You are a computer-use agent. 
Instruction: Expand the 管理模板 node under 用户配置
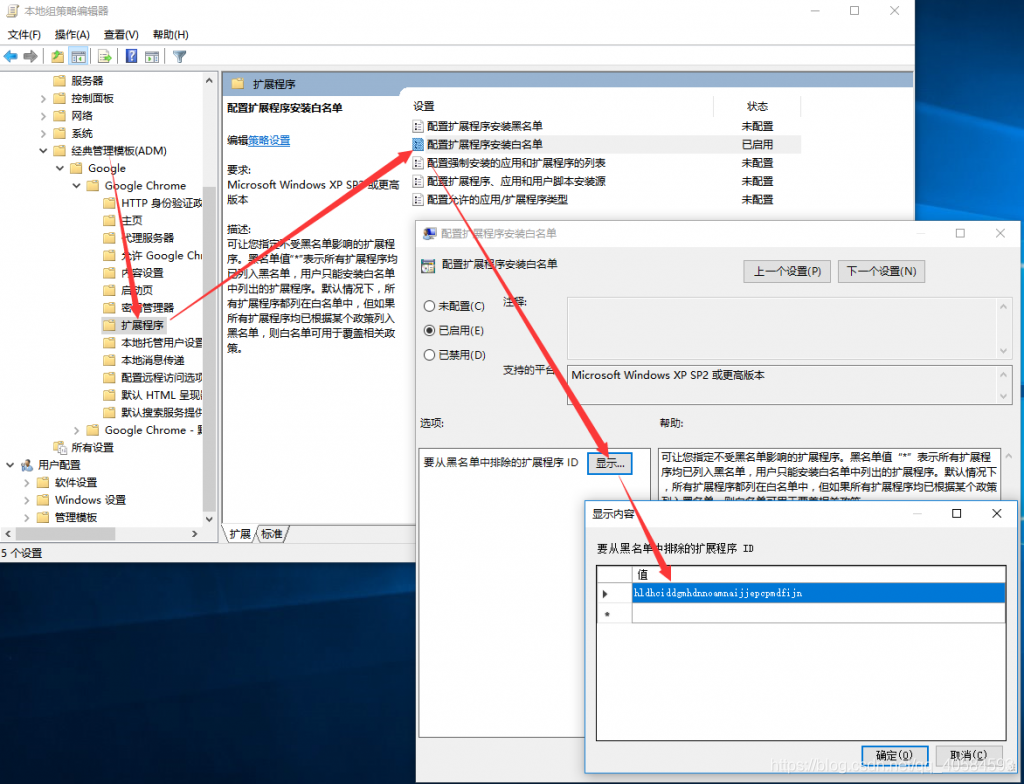point(27,517)
